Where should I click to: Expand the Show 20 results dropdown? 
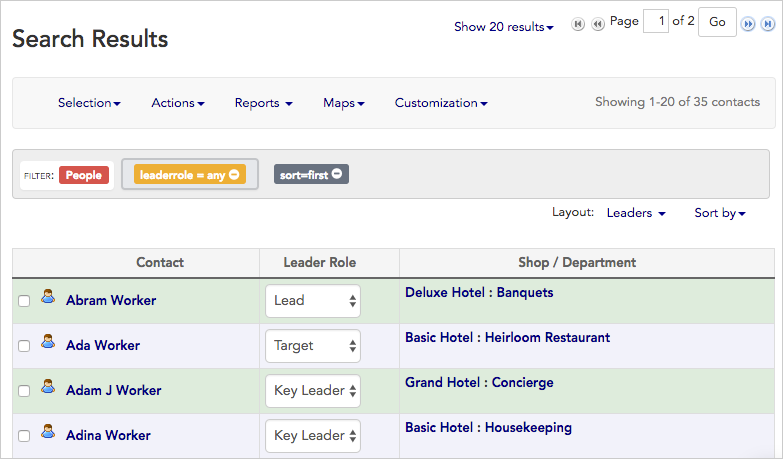coord(503,27)
